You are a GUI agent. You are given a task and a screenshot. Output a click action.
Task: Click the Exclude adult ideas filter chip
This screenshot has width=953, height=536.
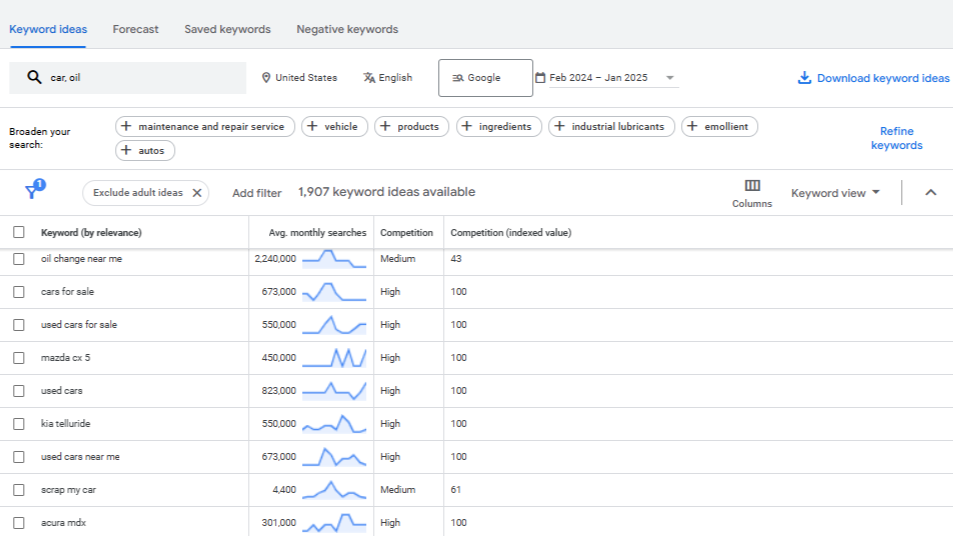pyautogui.click(x=145, y=193)
